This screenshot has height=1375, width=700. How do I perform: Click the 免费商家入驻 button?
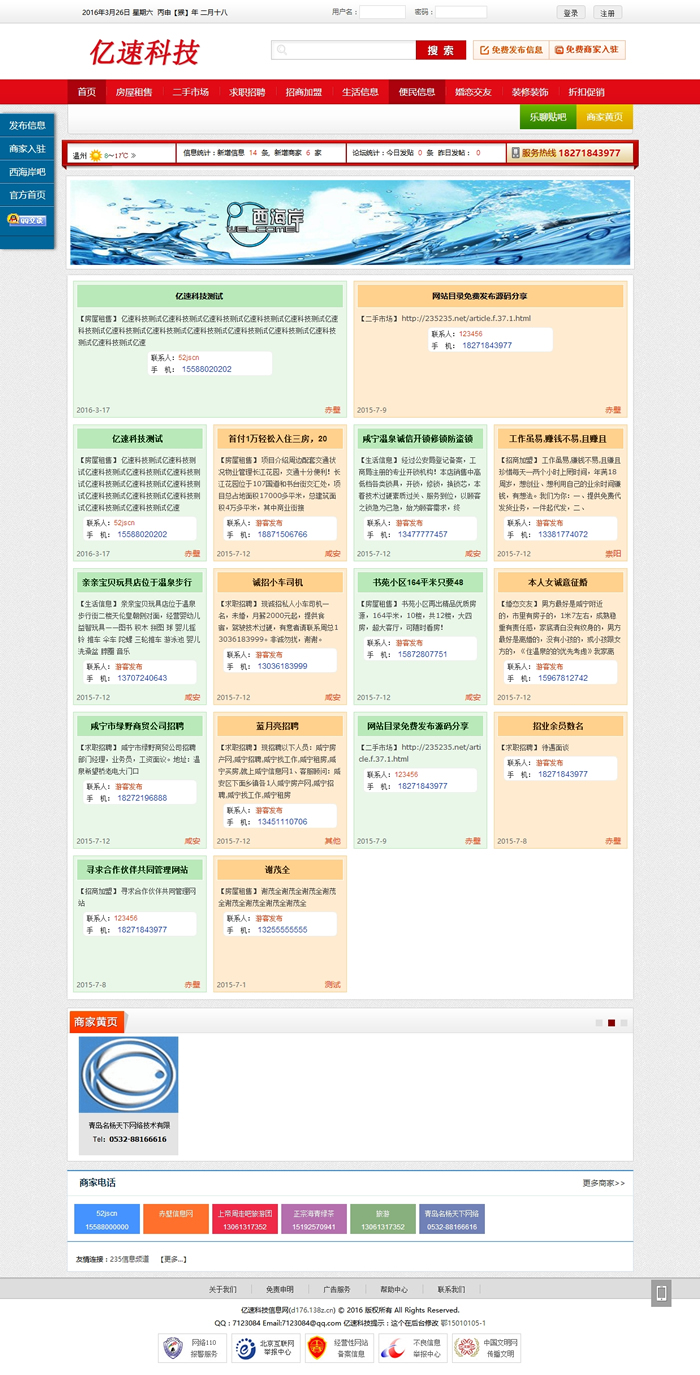point(588,50)
